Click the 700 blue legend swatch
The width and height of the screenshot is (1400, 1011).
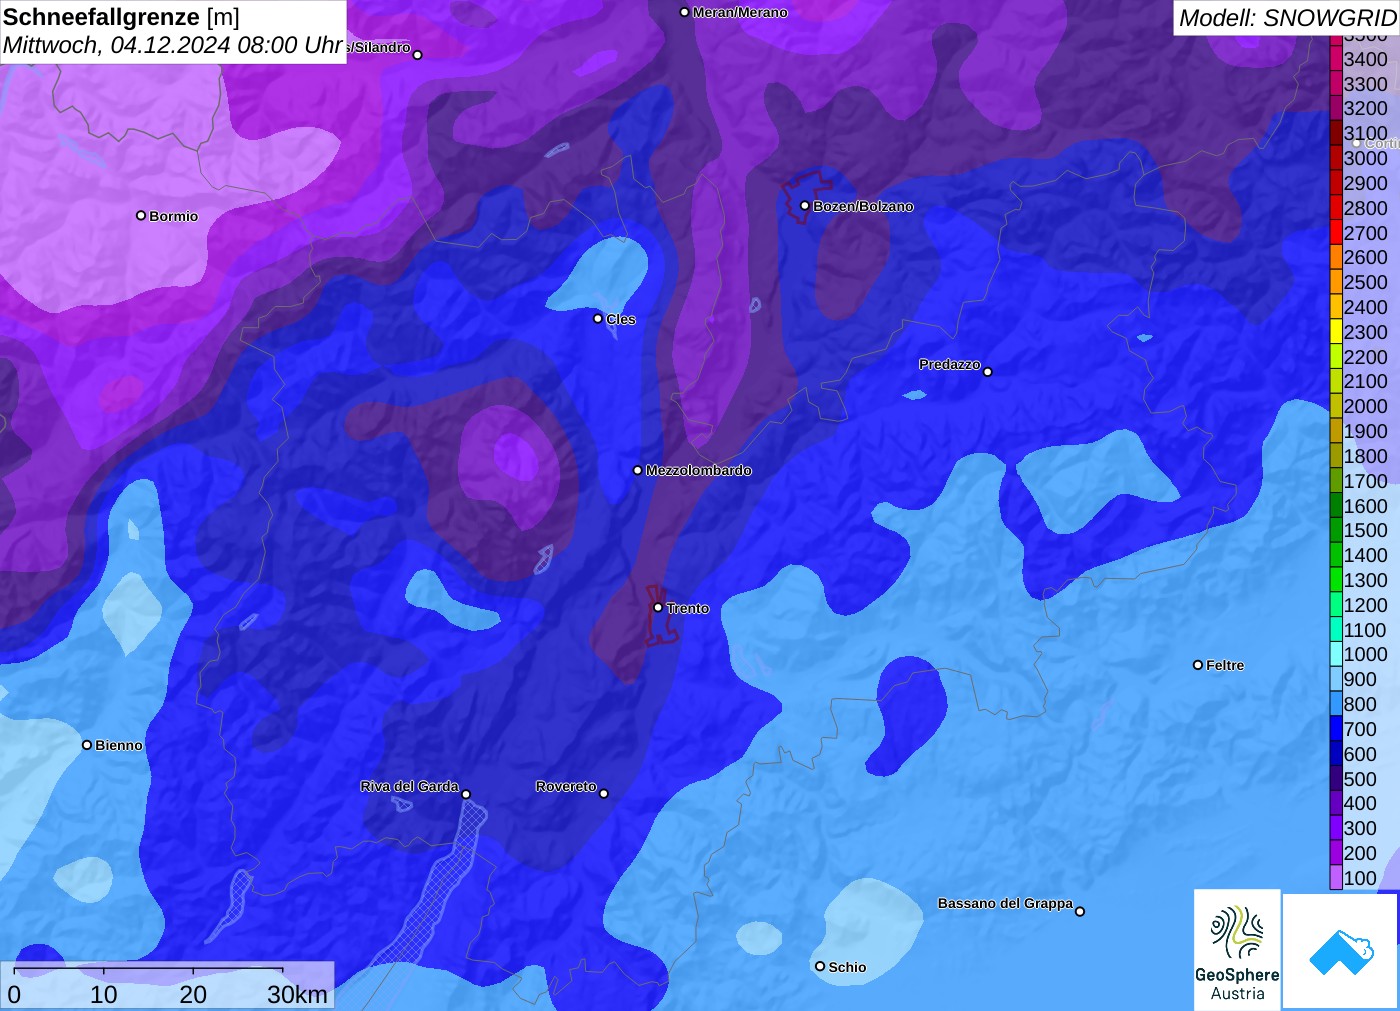[1336, 728]
